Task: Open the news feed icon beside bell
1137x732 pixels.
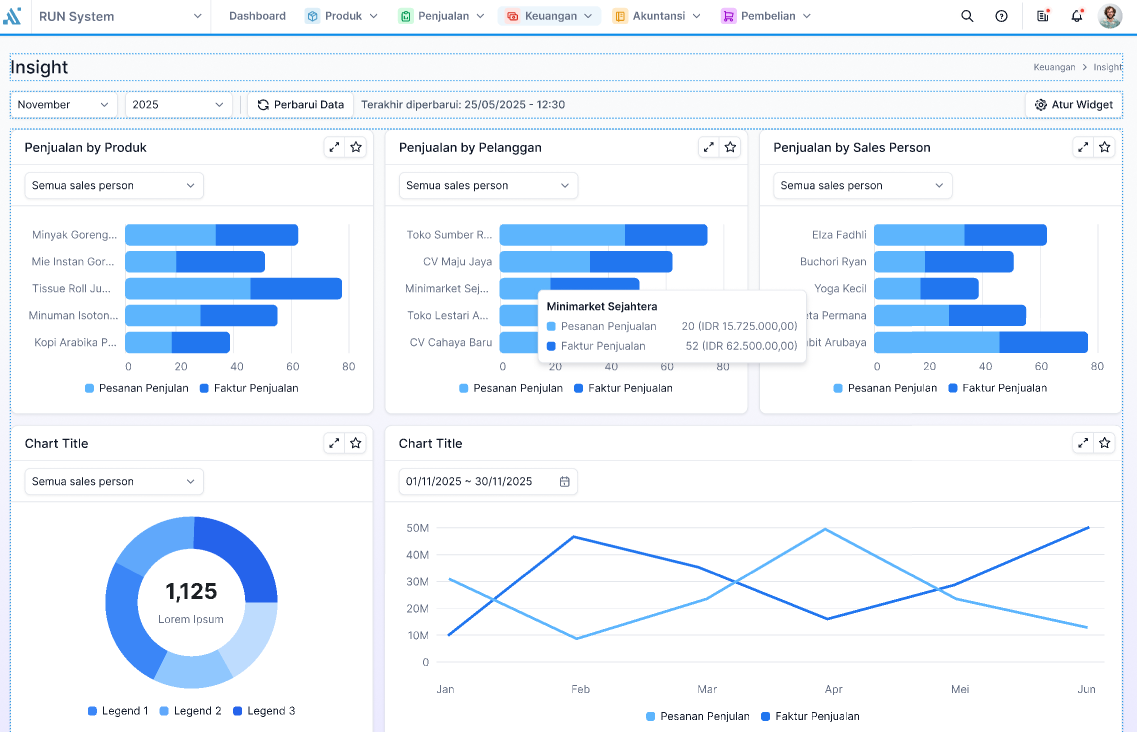Action: pyautogui.click(x=1043, y=16)
